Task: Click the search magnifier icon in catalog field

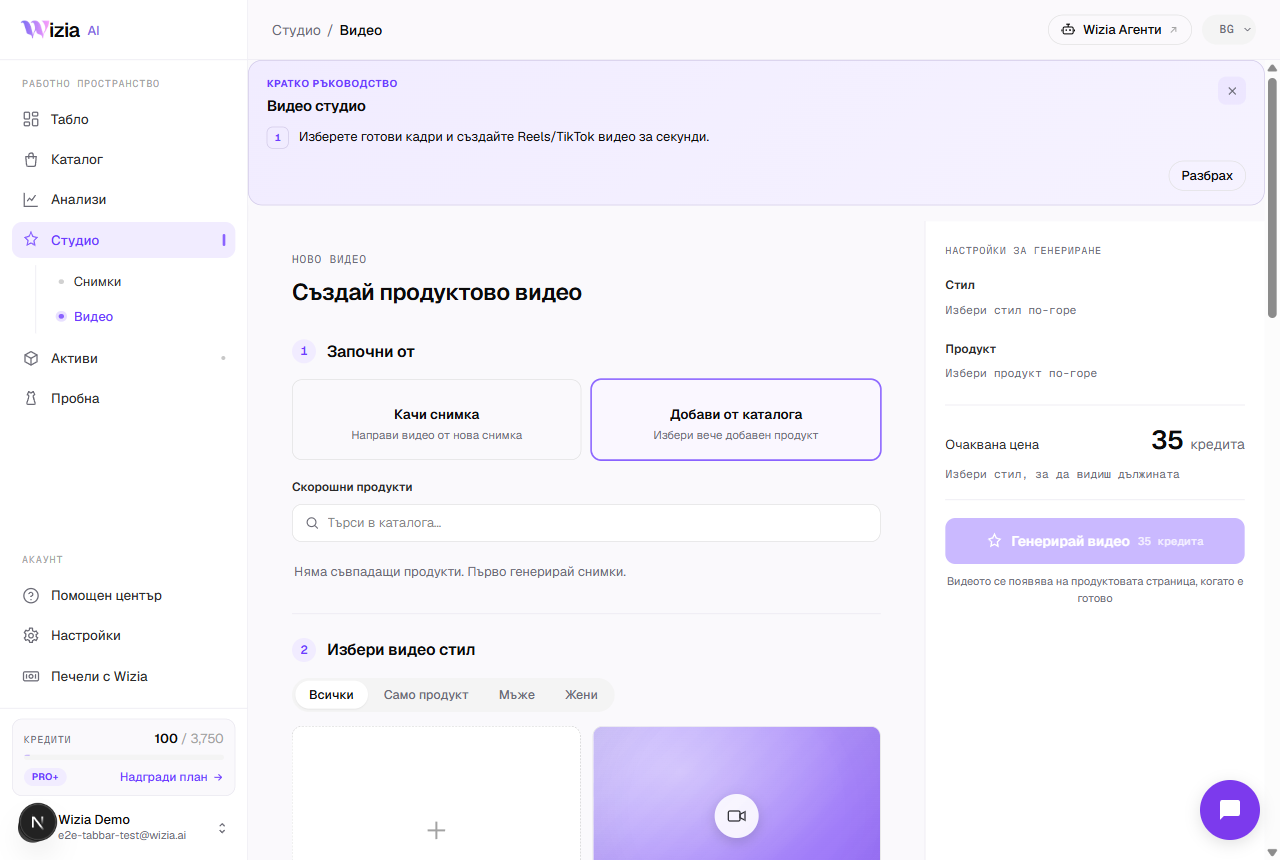Action: click(x=312, y=523)
